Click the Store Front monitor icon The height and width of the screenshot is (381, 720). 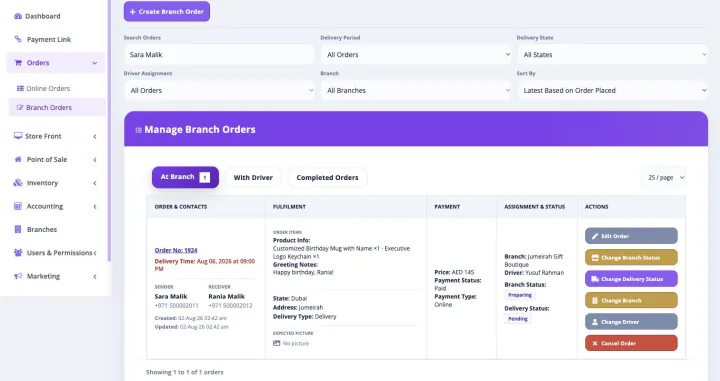click(x=18, y=136)
